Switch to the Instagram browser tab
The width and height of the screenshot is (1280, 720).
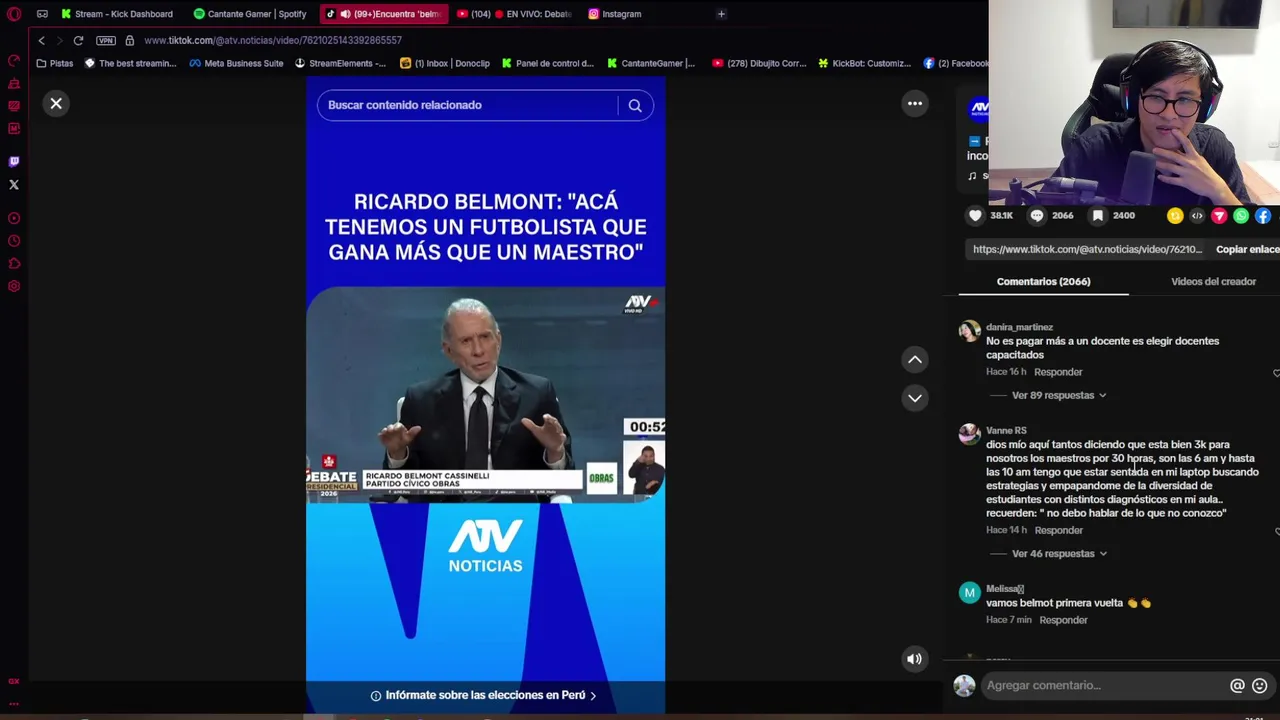coord(615,14)
